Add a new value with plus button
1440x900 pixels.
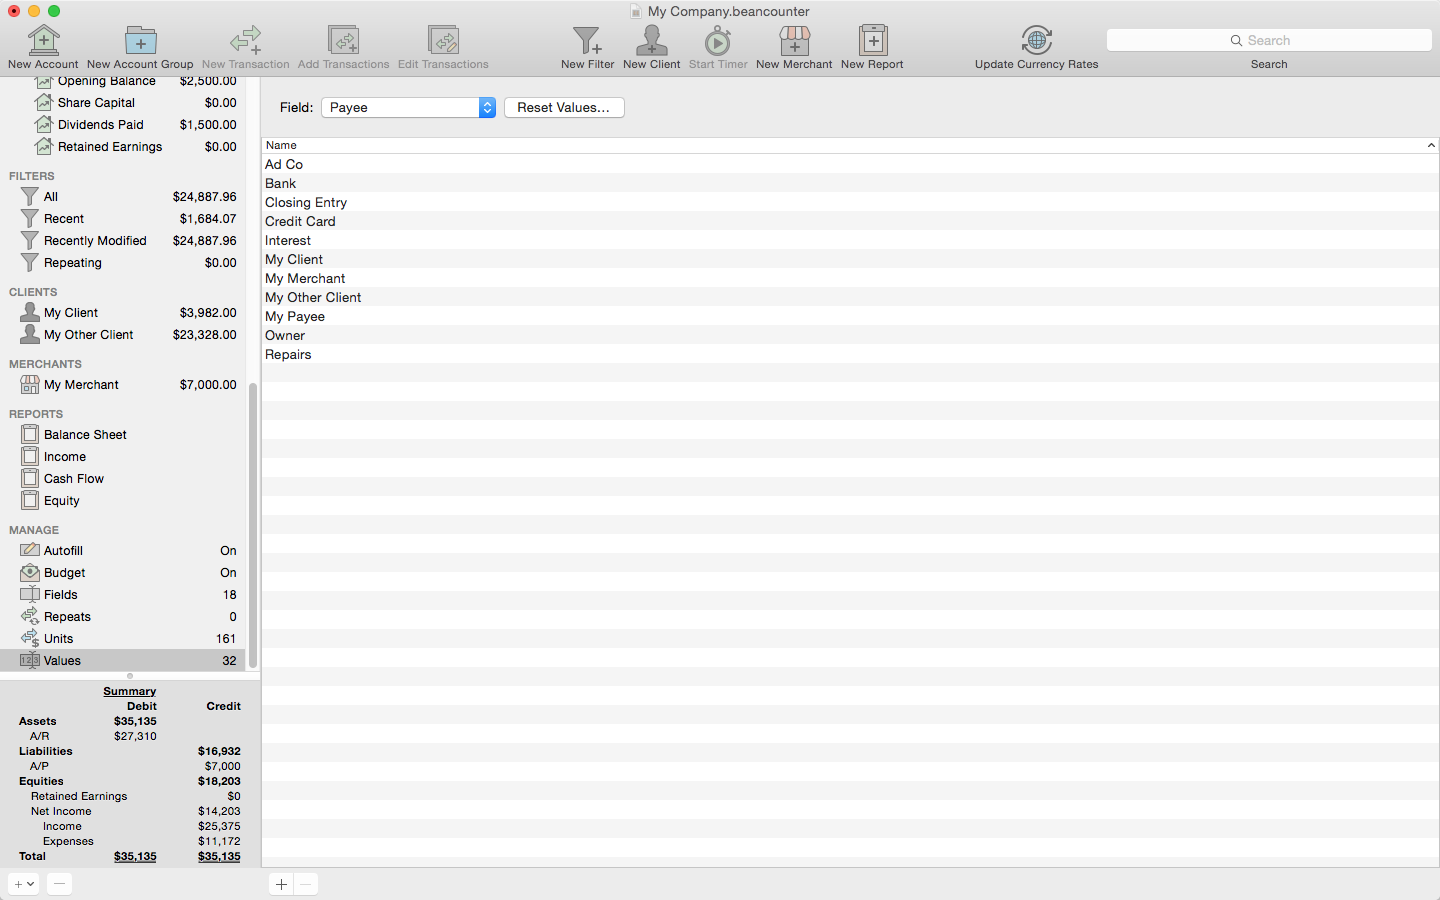click(x=281, y=884)
